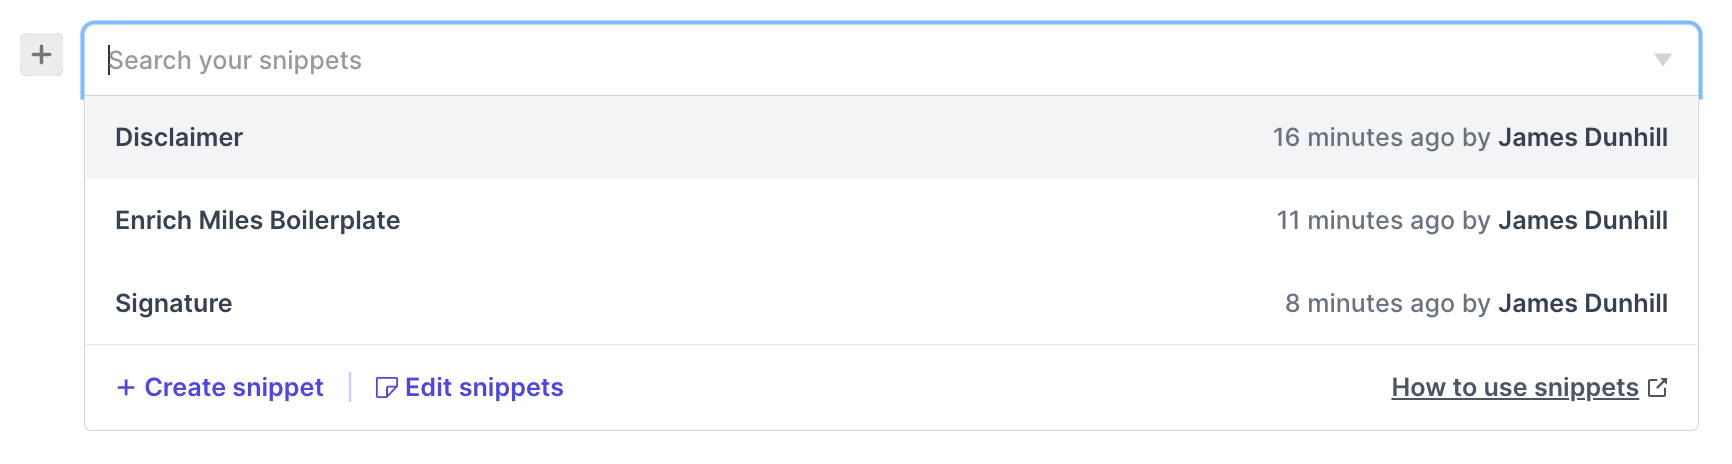The height and width of the screenshot is (464, 1732).
Task: Click the 11 minutes ago timestamp
Action: [x=1365, y=220]
